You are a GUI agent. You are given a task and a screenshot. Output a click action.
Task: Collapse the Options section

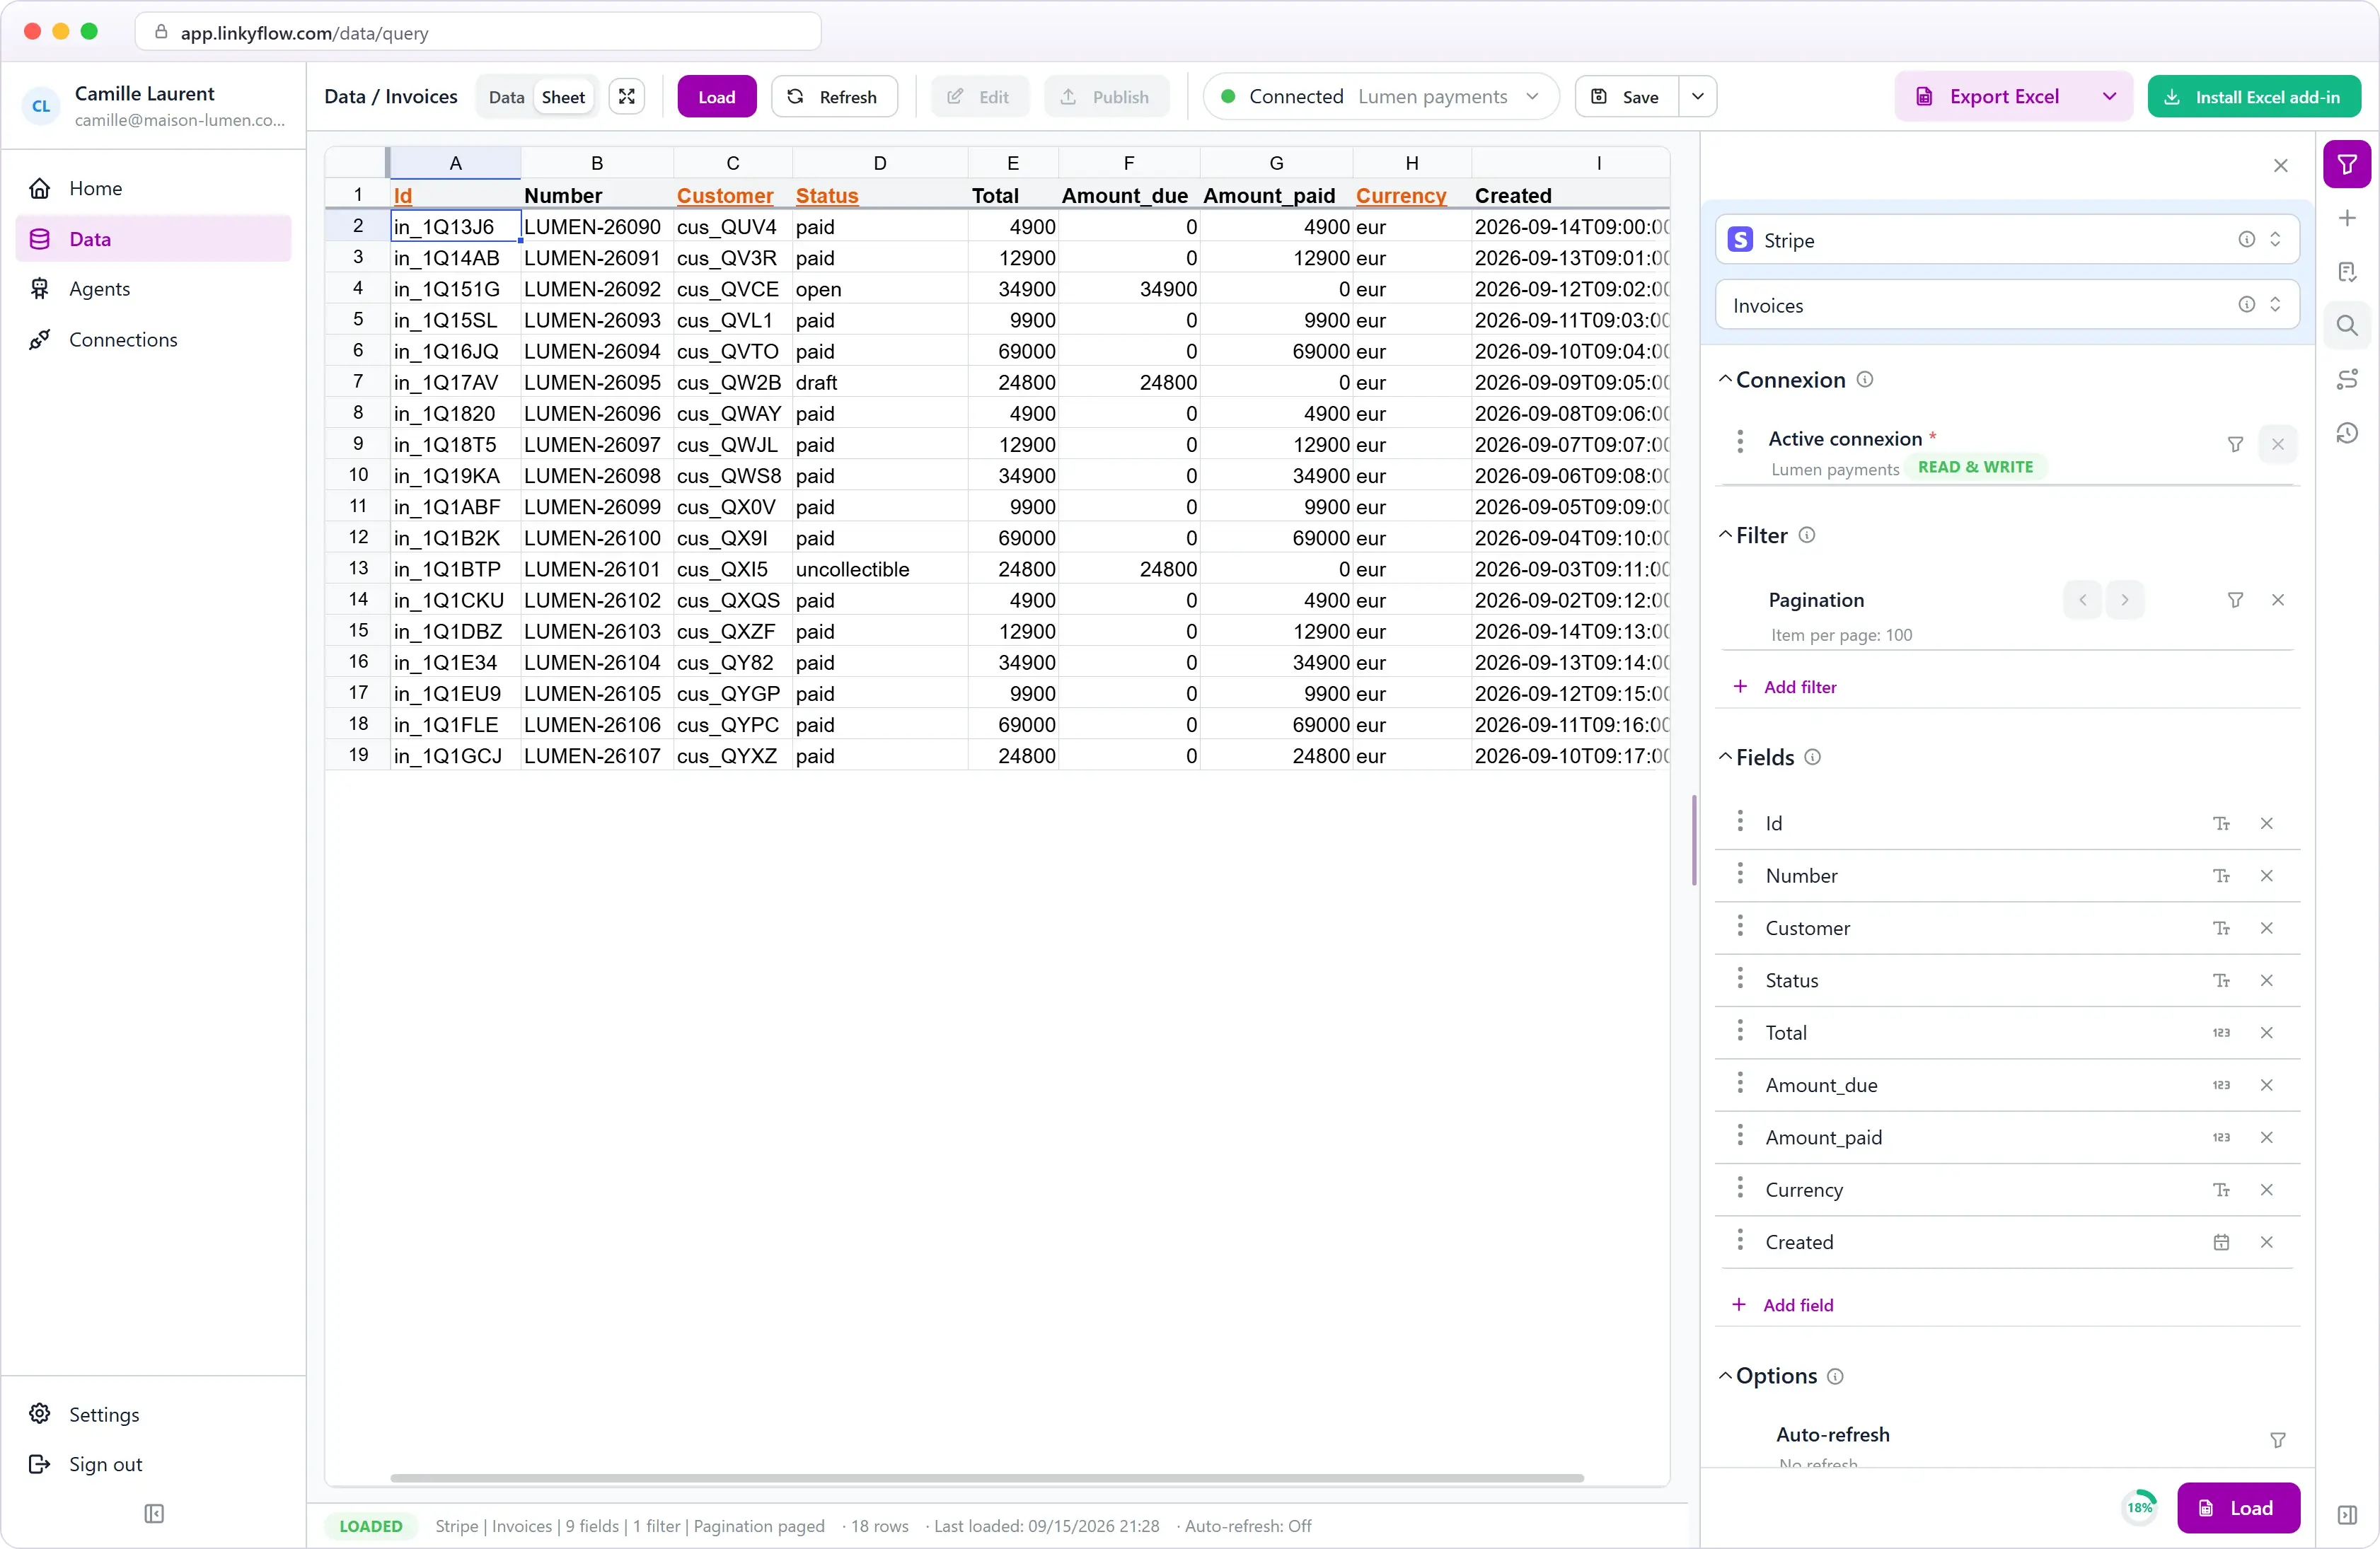coord(1725,1377)
